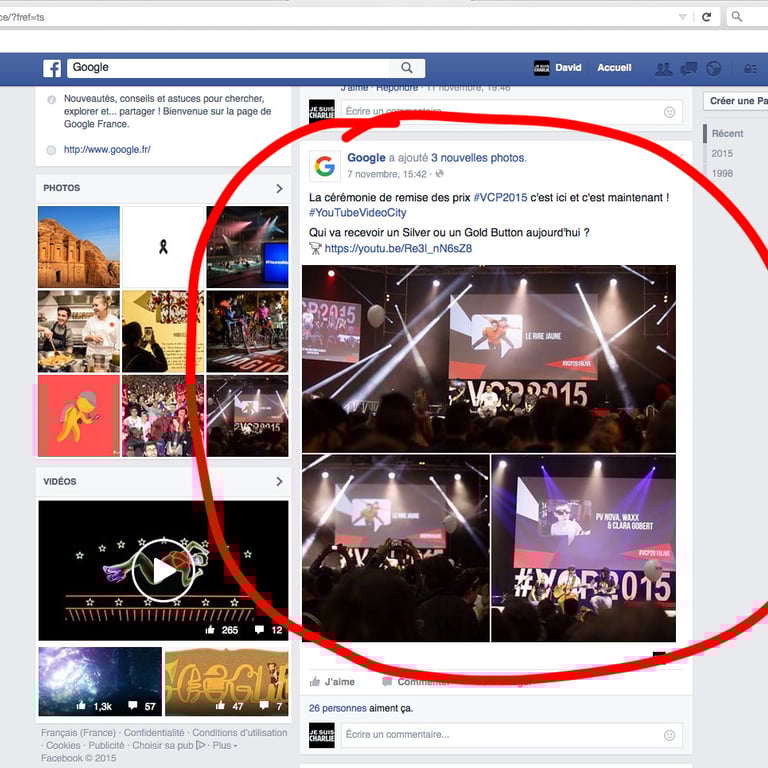Open the 3 nouvelles photos link
This screenshot has height=768, width=768.
point(478,158)
